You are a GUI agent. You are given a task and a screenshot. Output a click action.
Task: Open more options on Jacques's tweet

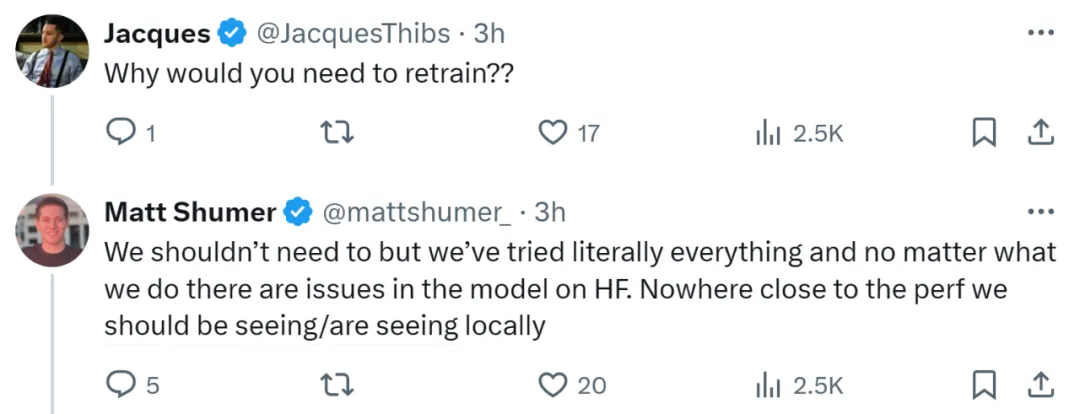(x=1041, y=32)
